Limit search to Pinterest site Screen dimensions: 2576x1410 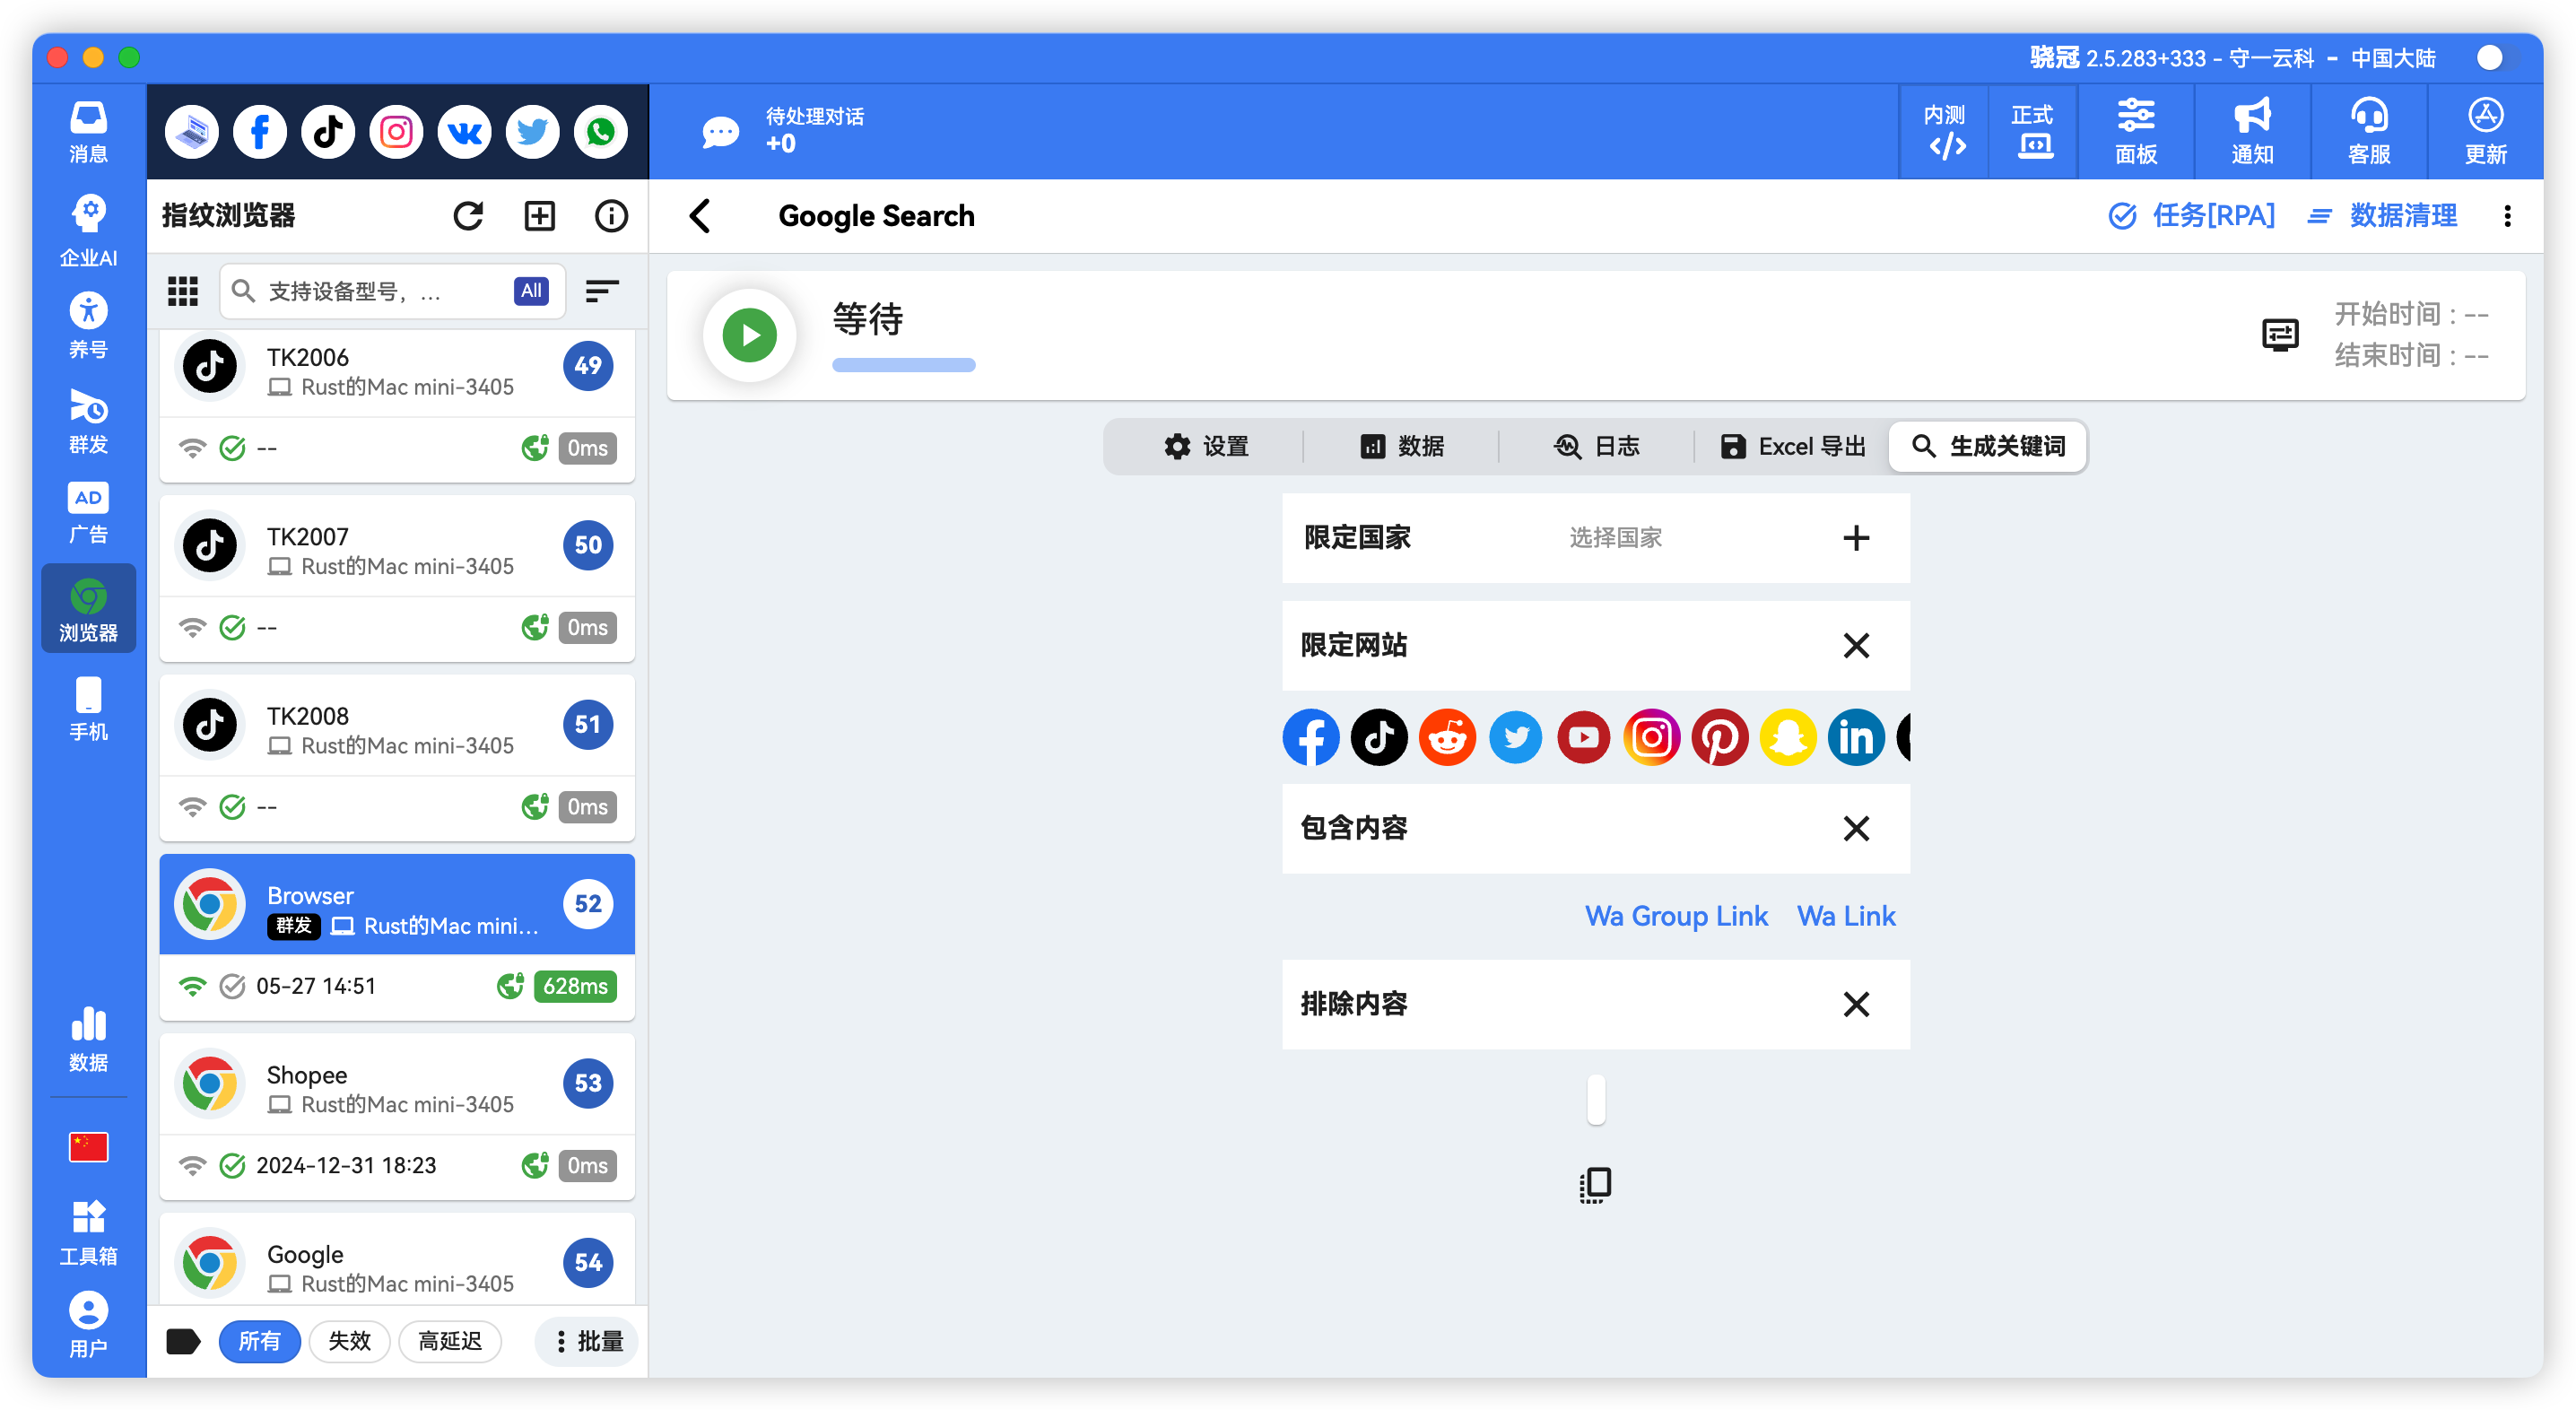(1720, 738)
